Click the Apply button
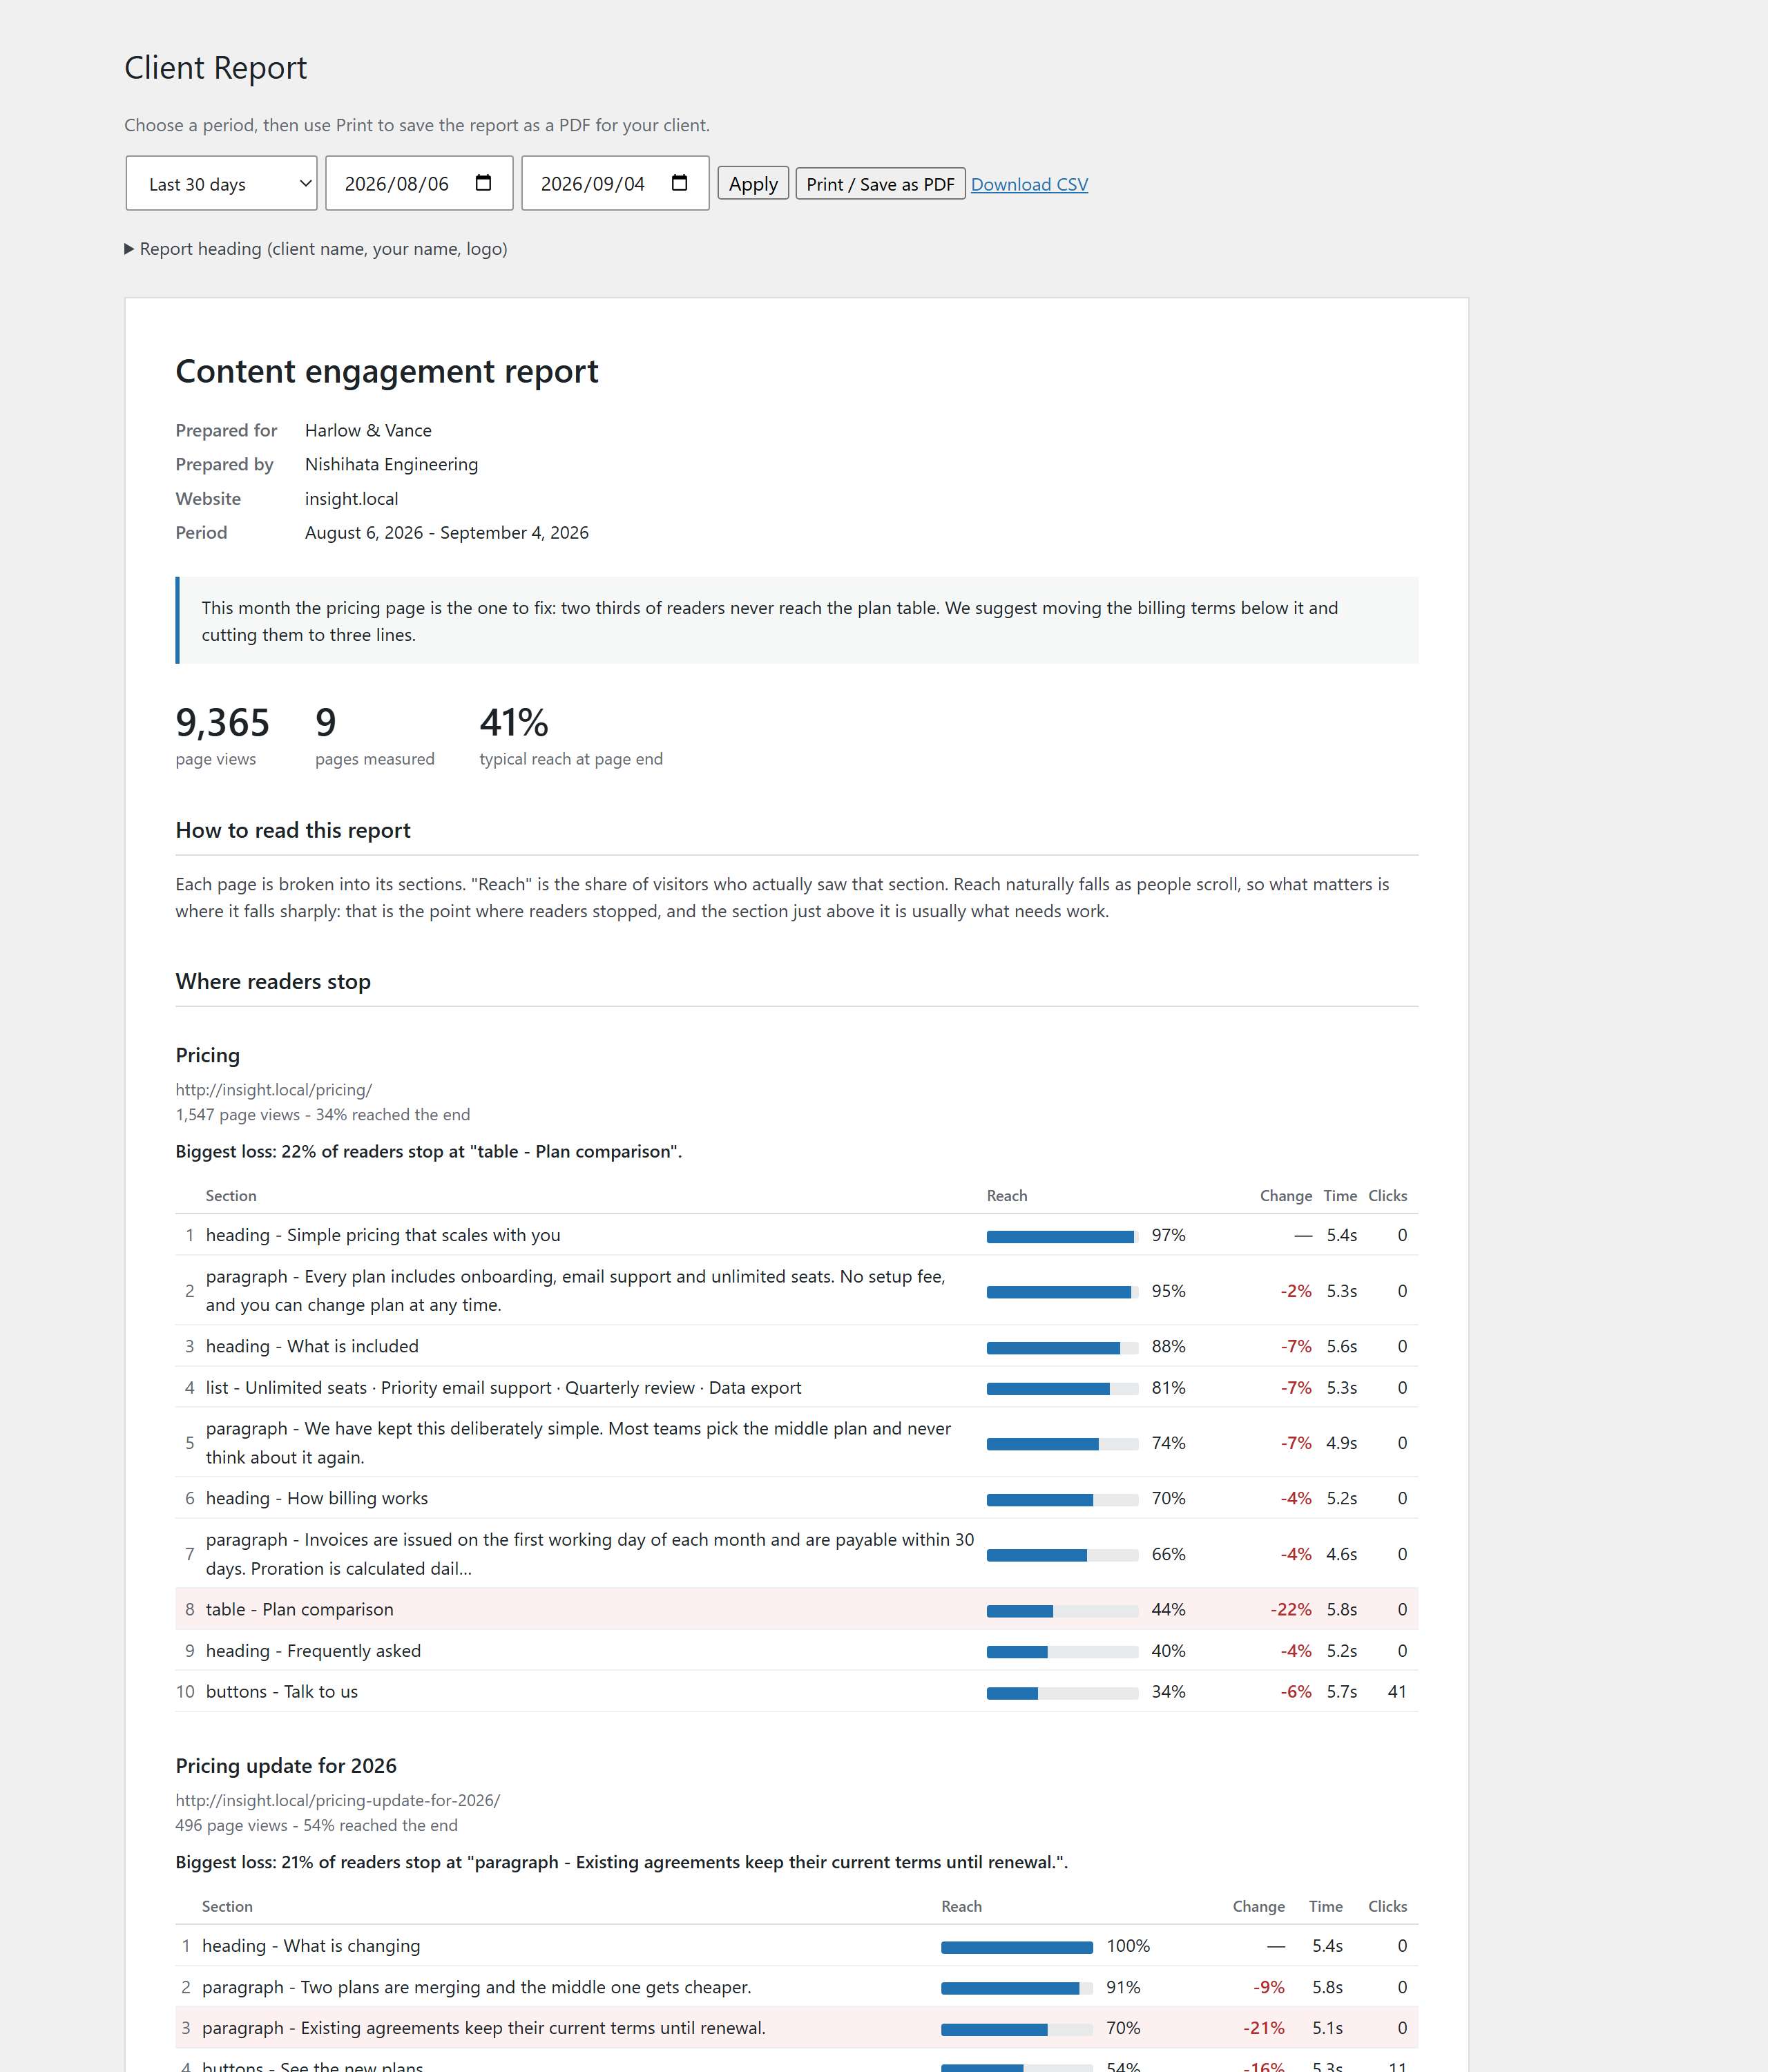 click(753, 184)
